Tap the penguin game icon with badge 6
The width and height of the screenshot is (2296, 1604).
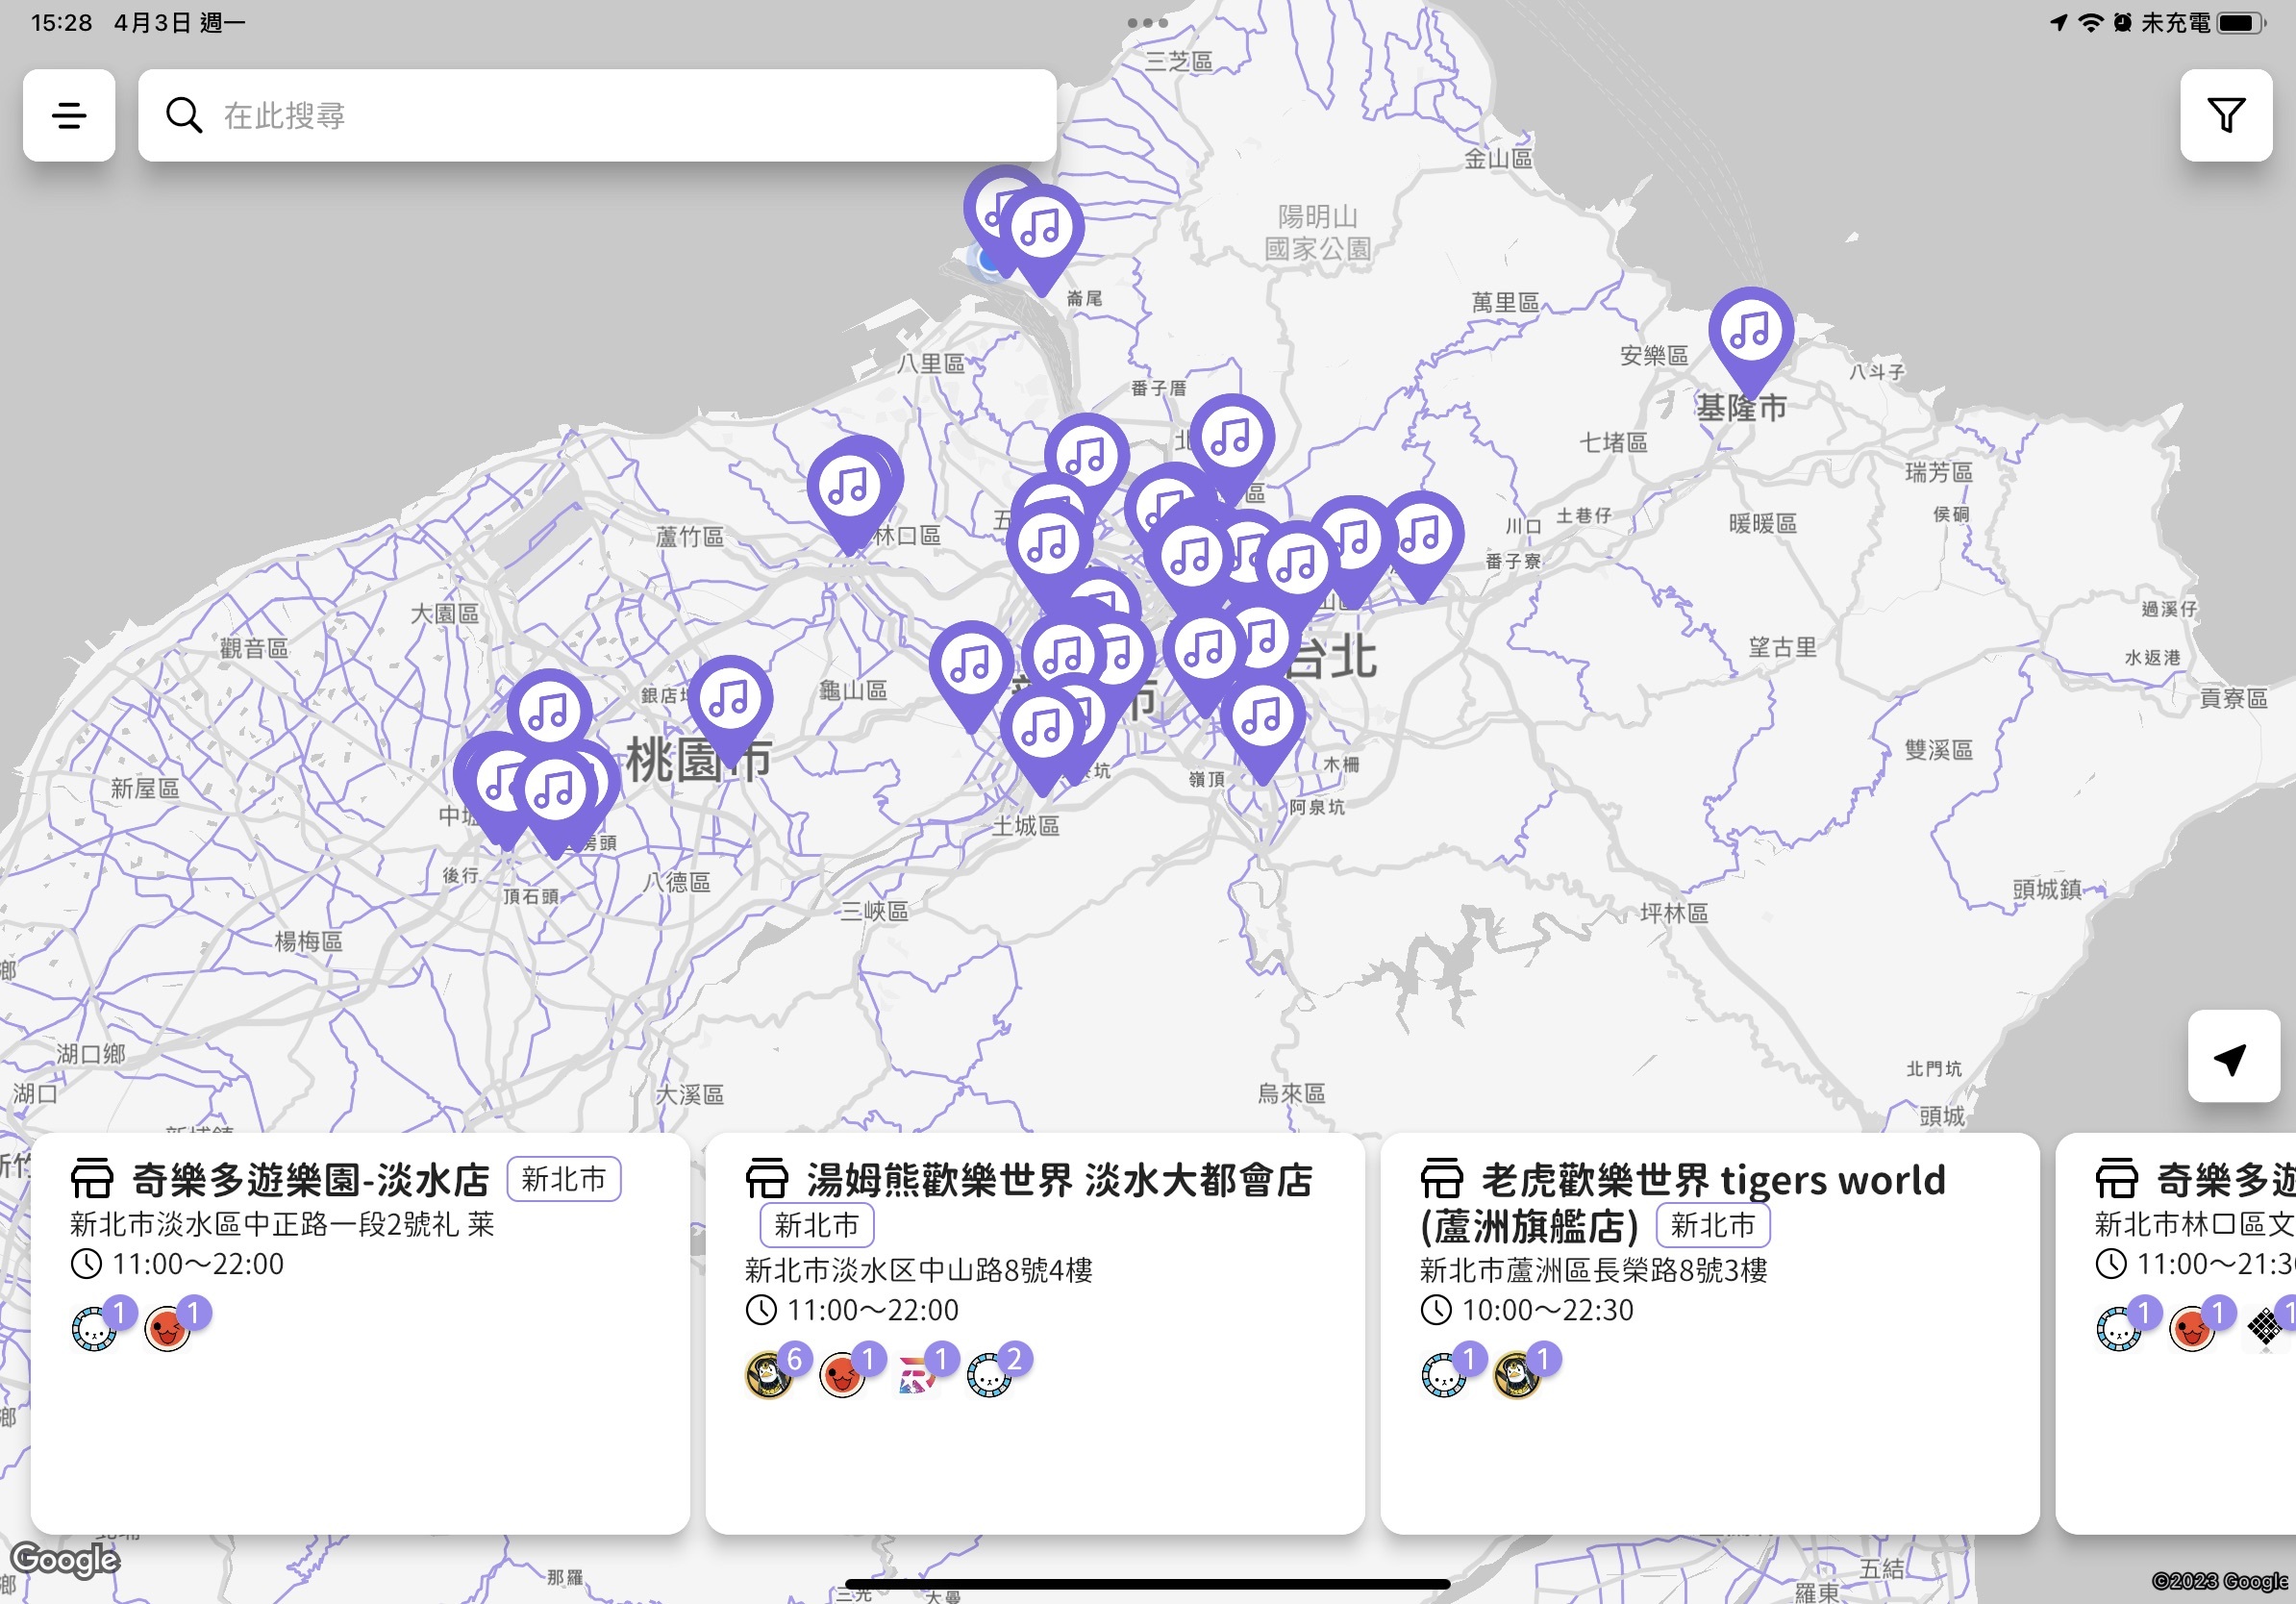pos(769,1375)
